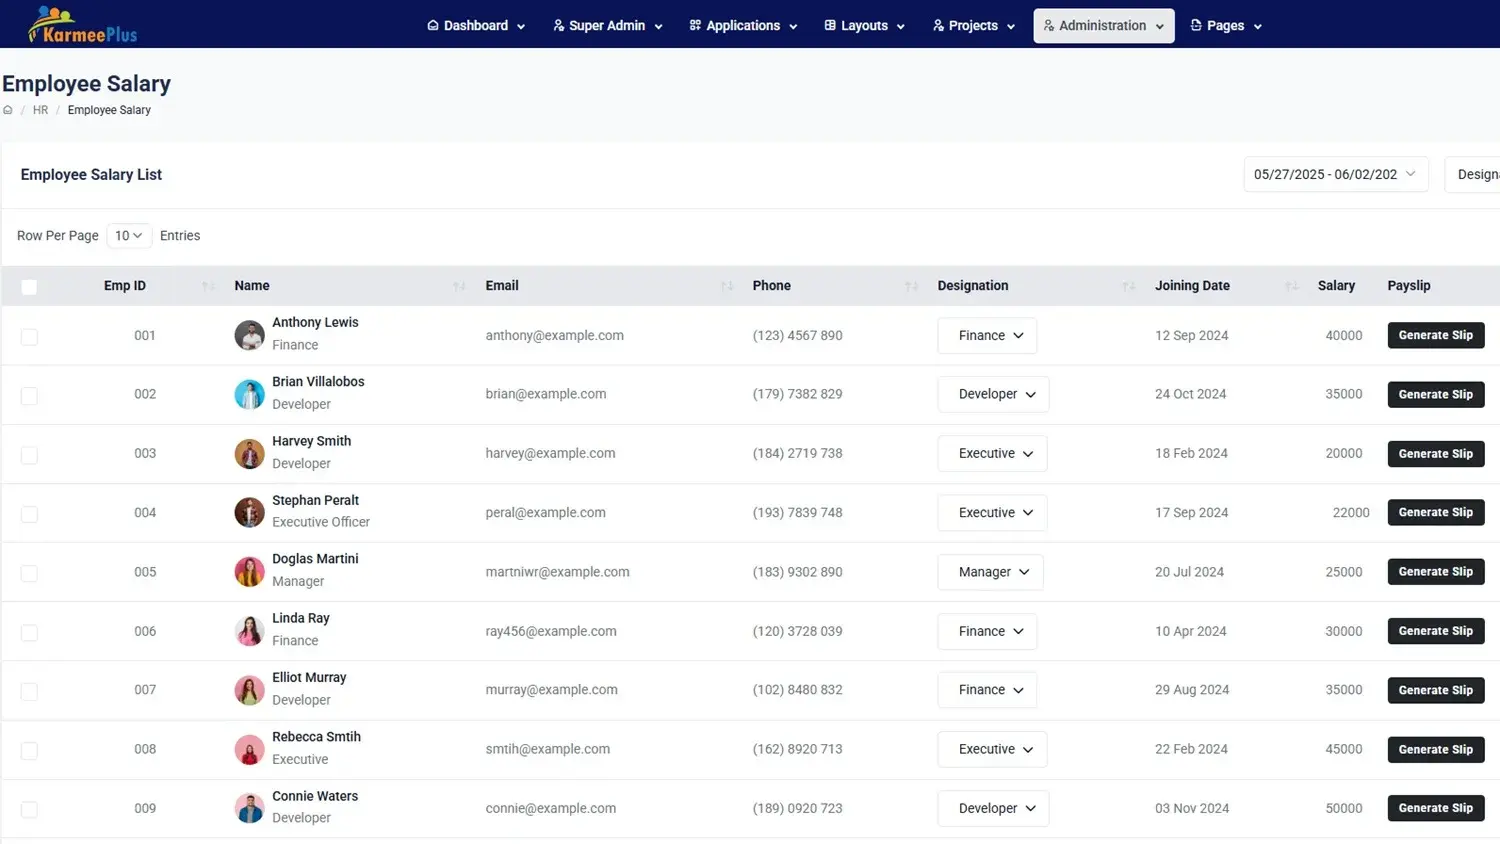Click sort icon in Designation column

pyautogui.click(x=1128, y=286)
